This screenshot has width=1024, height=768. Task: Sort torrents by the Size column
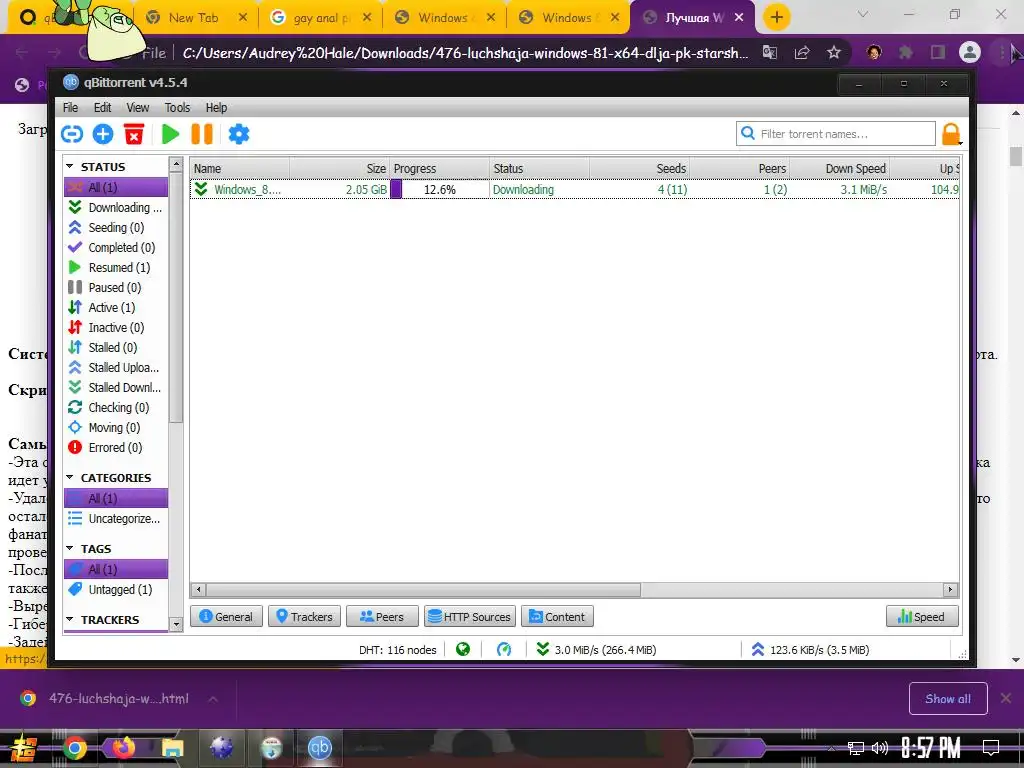(340, 168)
